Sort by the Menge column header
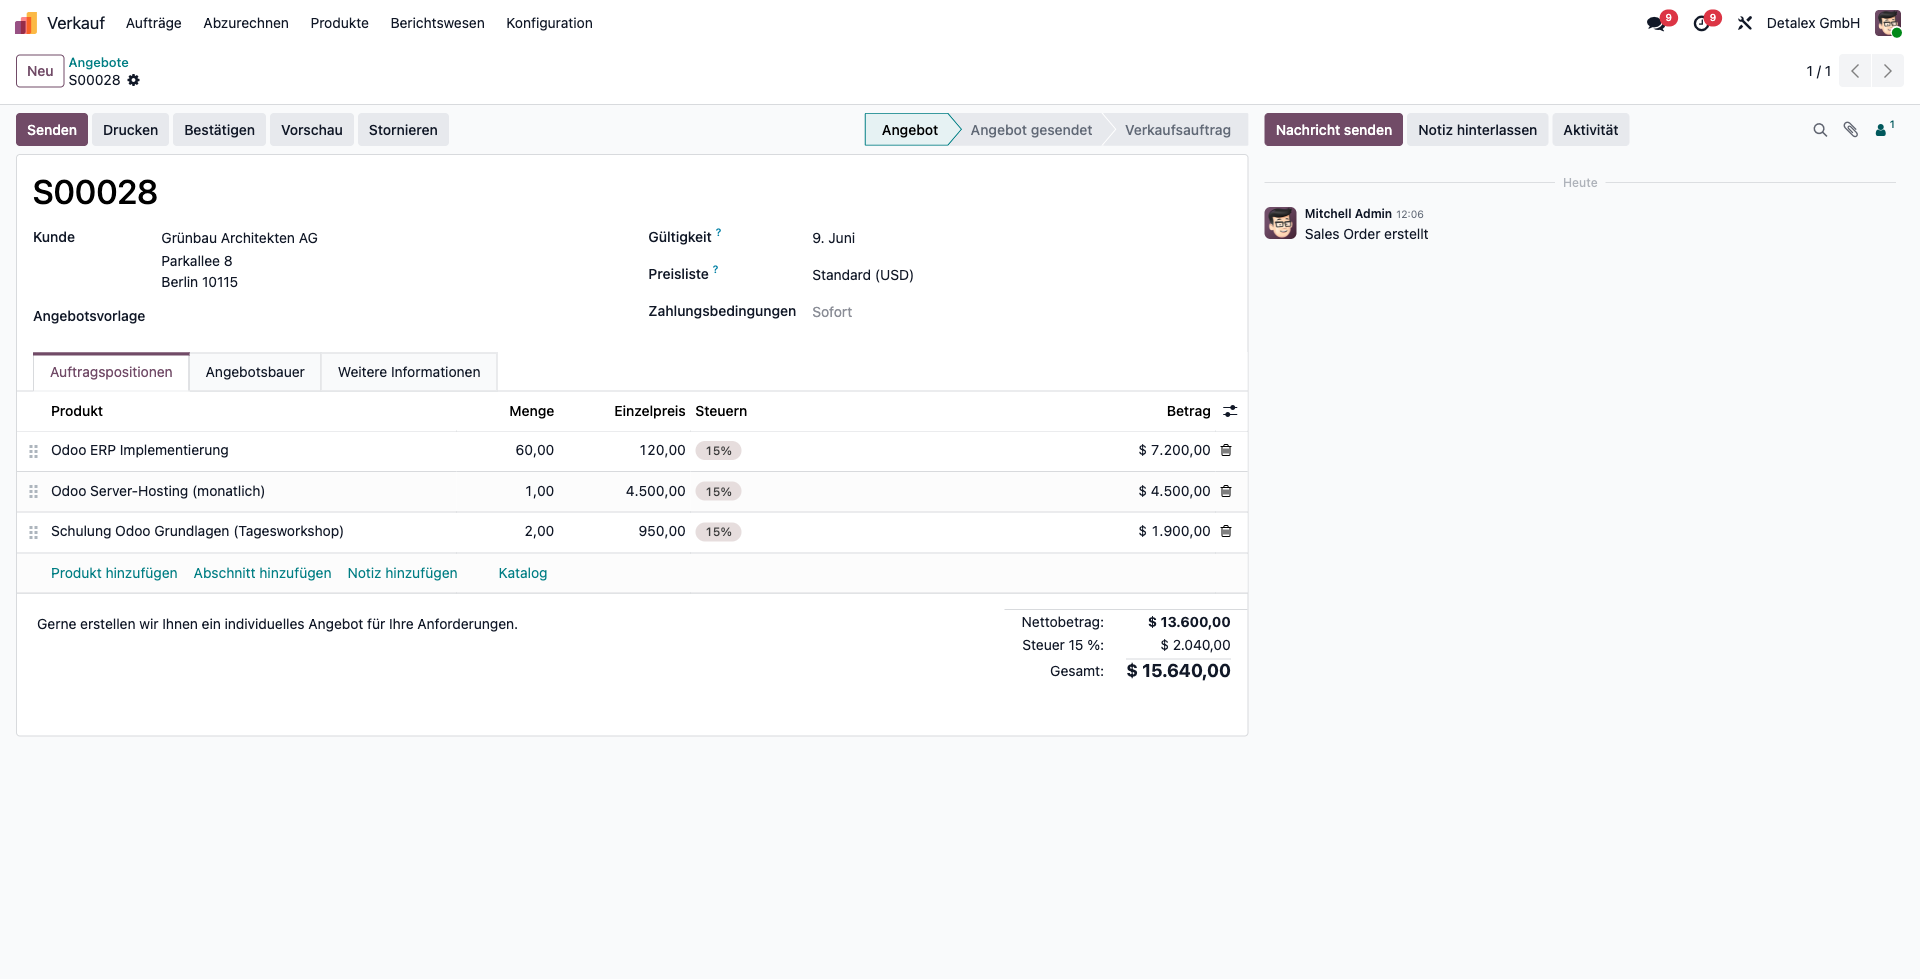1920x979 pixels. point(531,411)
